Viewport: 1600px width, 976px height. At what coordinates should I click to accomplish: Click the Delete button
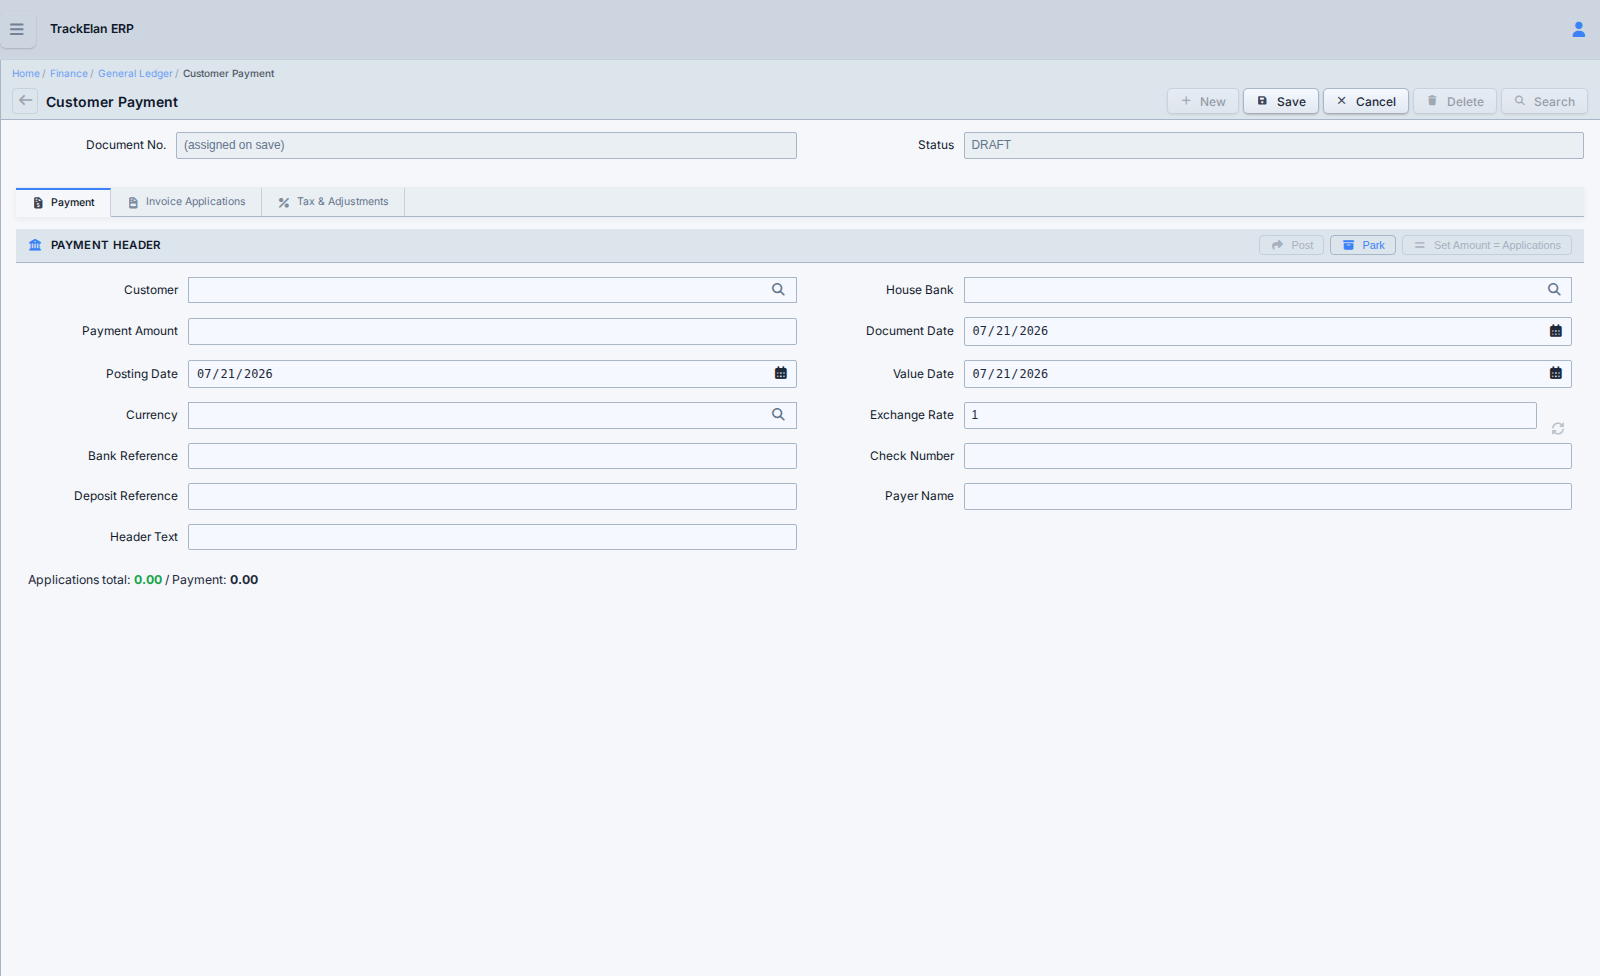(1455, 101)
